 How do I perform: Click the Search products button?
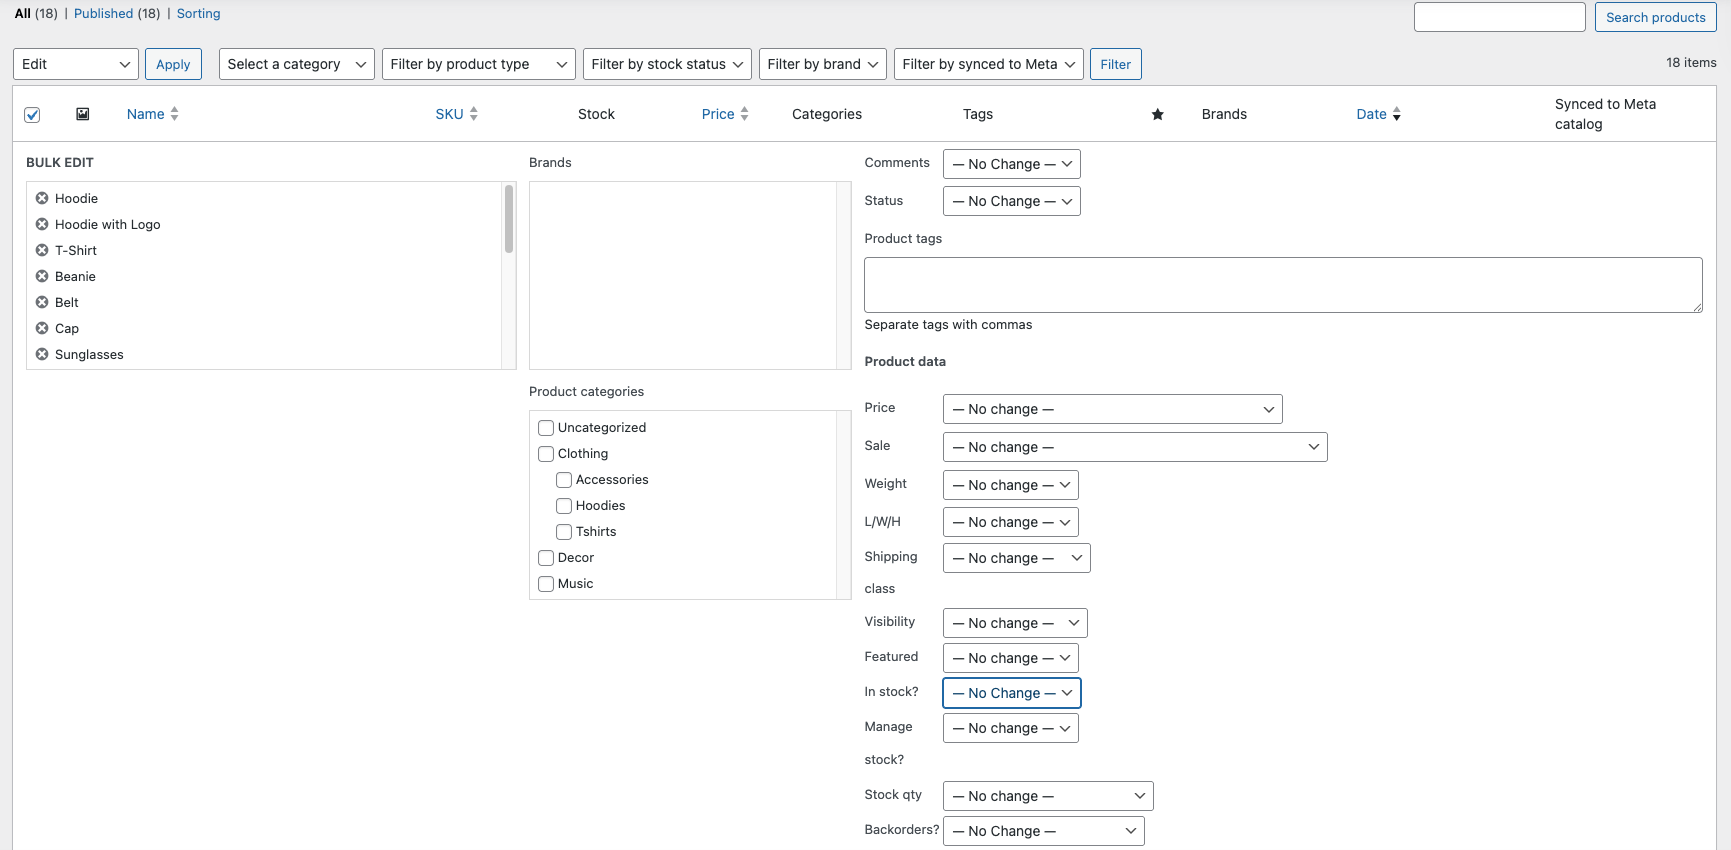click(1655, 17)
